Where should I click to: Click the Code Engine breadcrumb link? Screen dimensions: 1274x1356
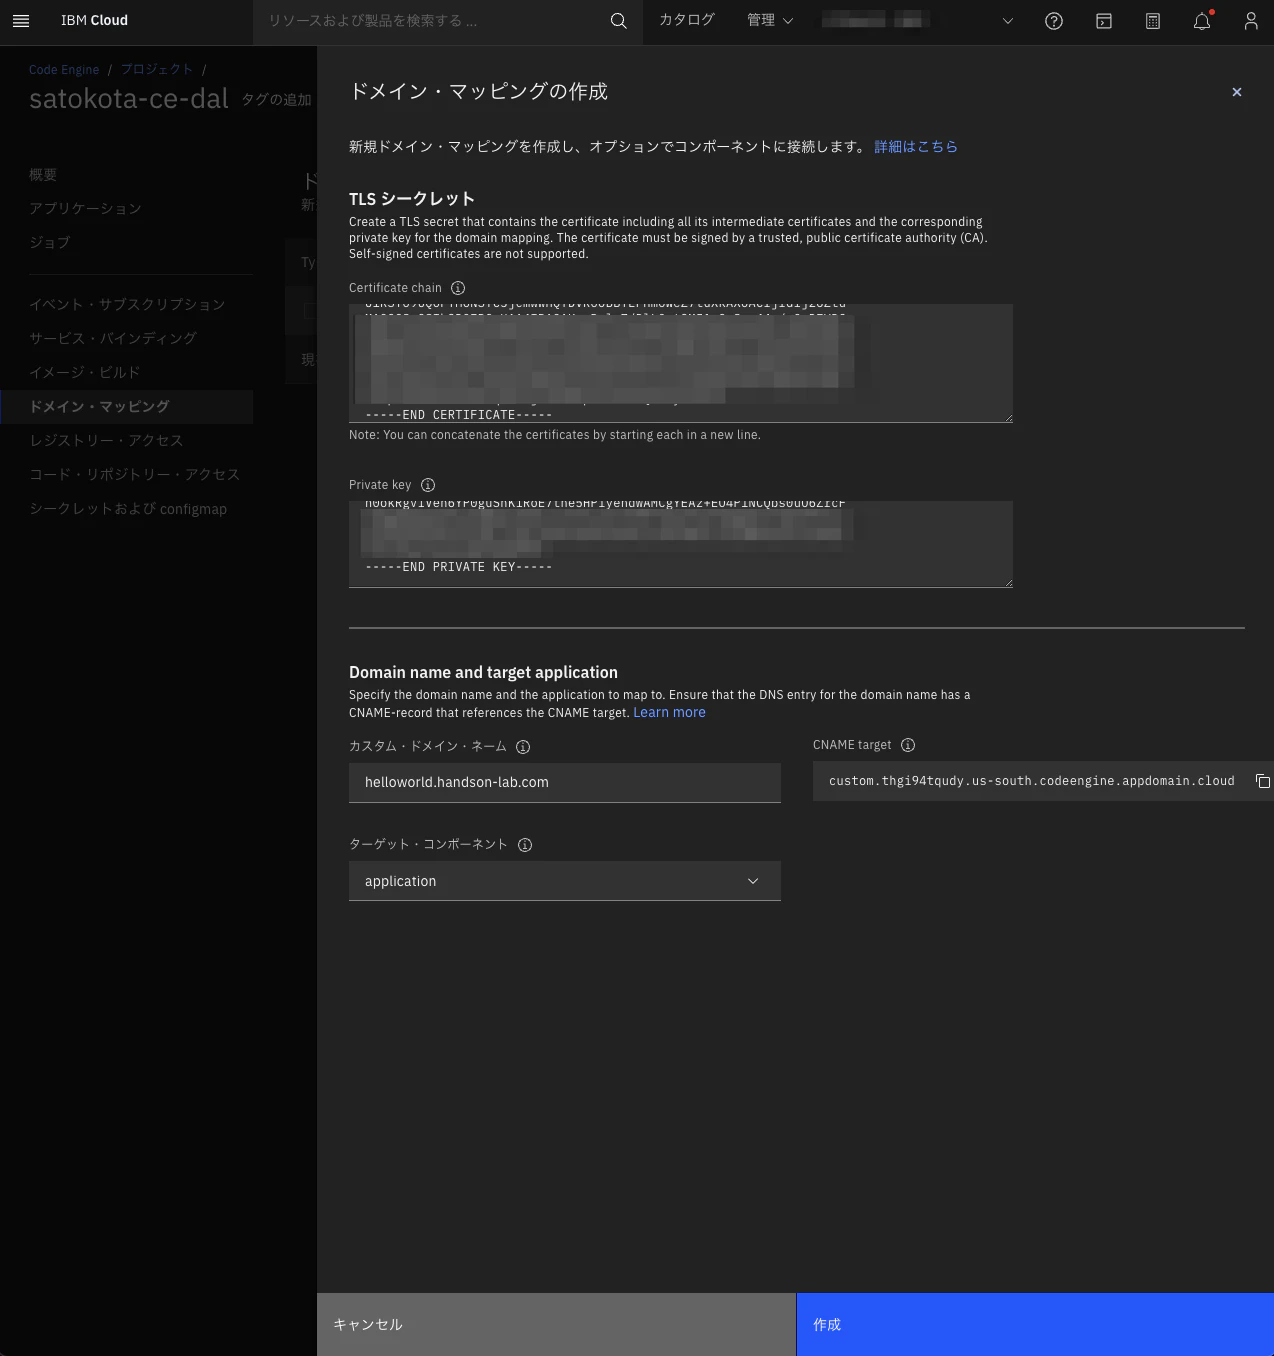click(64, 70)
